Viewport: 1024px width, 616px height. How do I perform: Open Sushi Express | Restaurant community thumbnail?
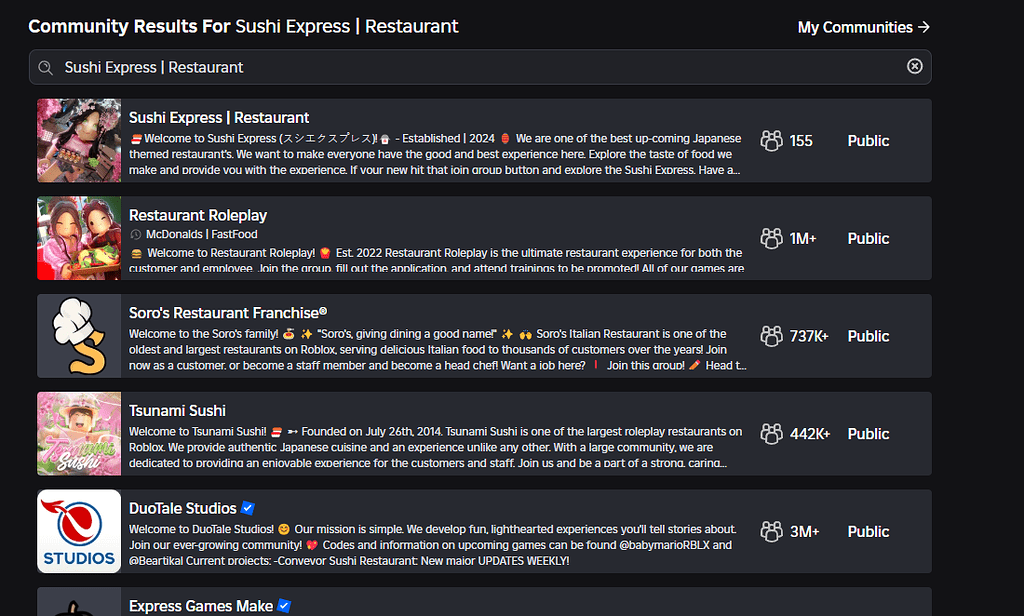pos(79,140)
